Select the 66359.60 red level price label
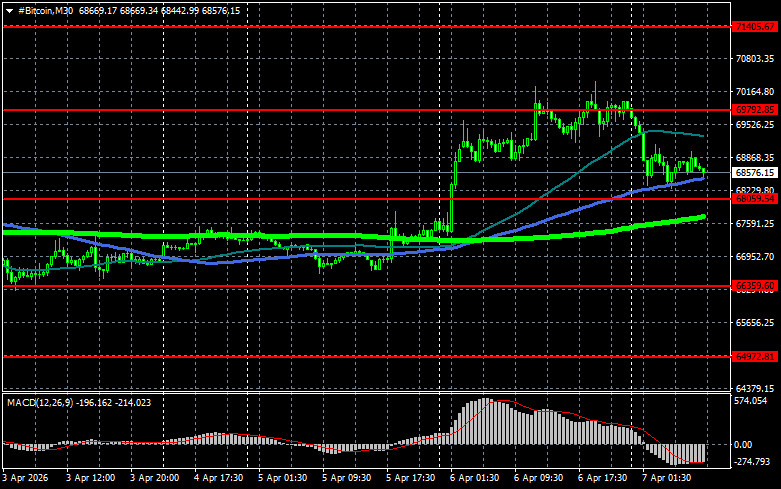Viewport: 781px width, 489px height. 755,286
